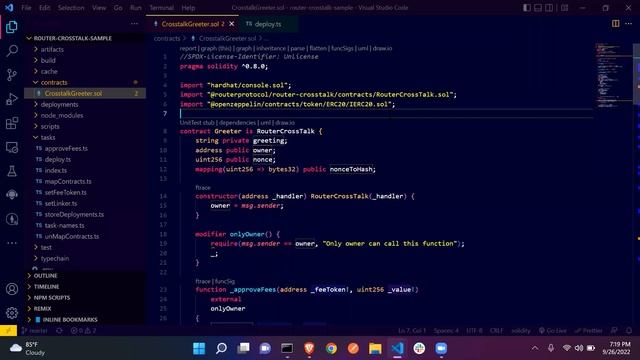Screen dimensions: 640x360
Task: Toggle primary side bar layout icon
Action: click(527, 8)
